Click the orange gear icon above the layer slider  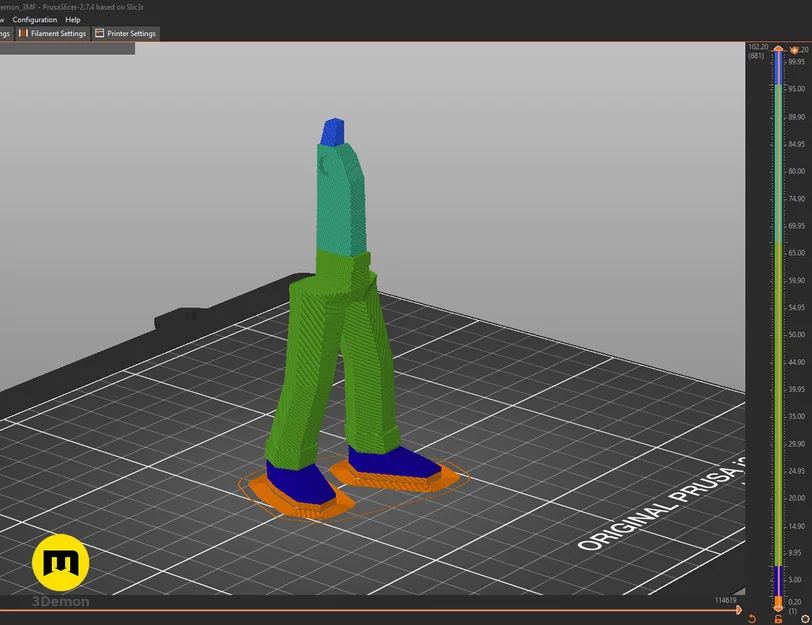[x=795, y=50]
